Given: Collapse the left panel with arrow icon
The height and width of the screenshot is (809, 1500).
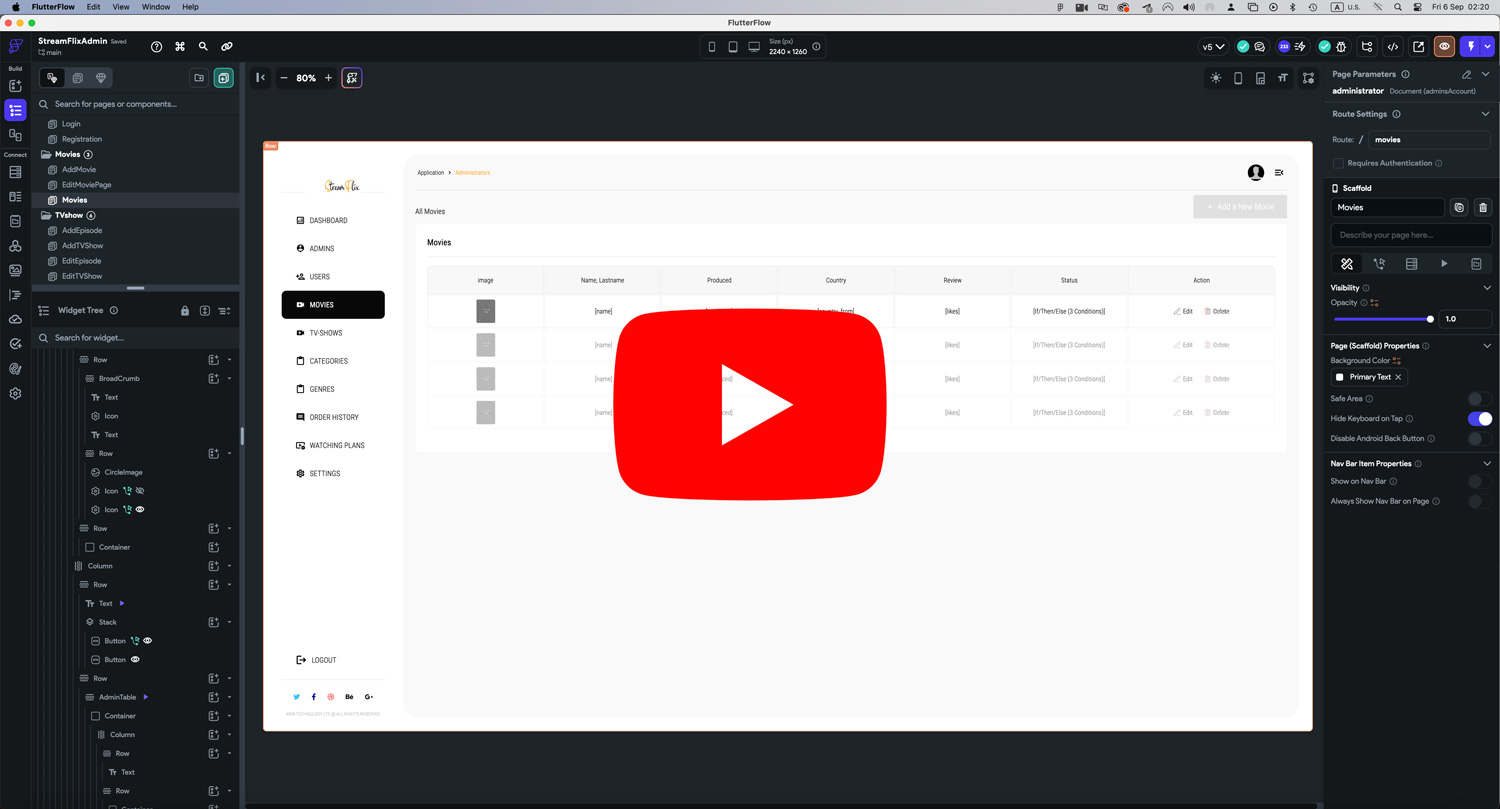Looking at the screenshot, I should click(x=260, y=78).
